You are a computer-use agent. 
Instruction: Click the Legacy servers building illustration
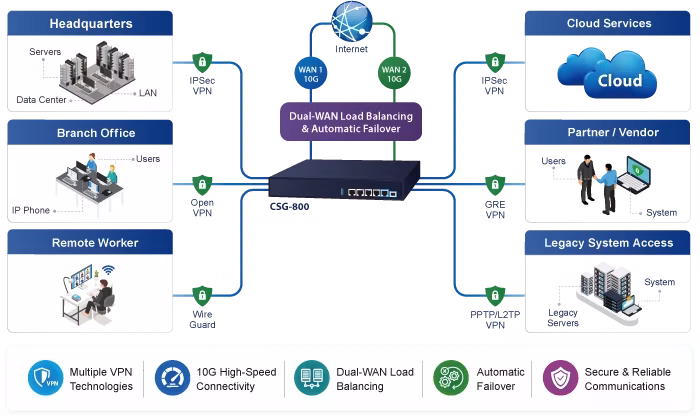coord(608,293)
